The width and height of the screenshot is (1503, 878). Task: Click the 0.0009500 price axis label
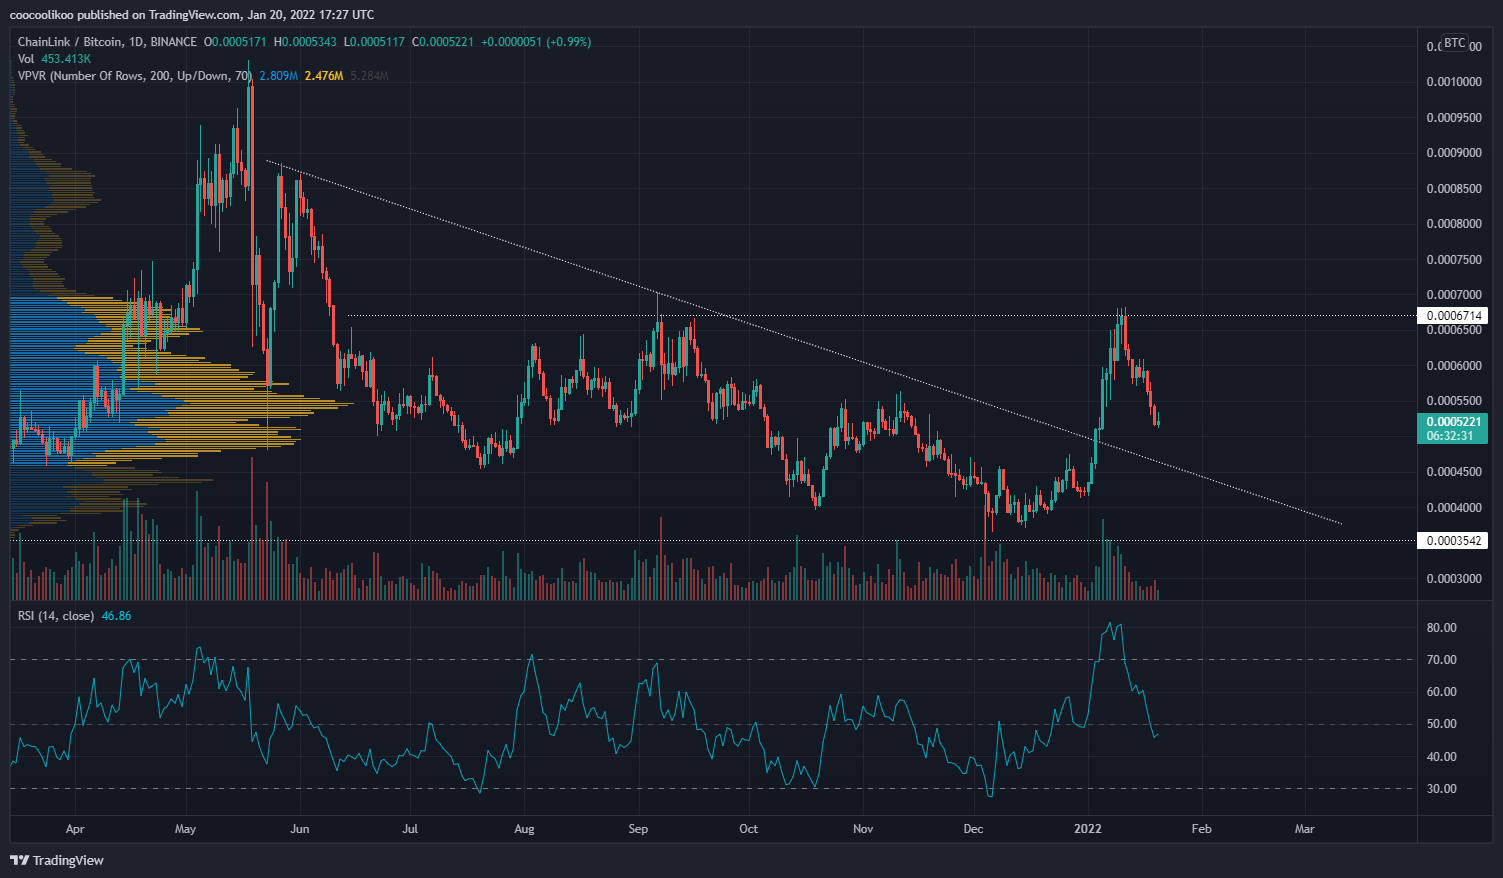(x=1454, y=118)
